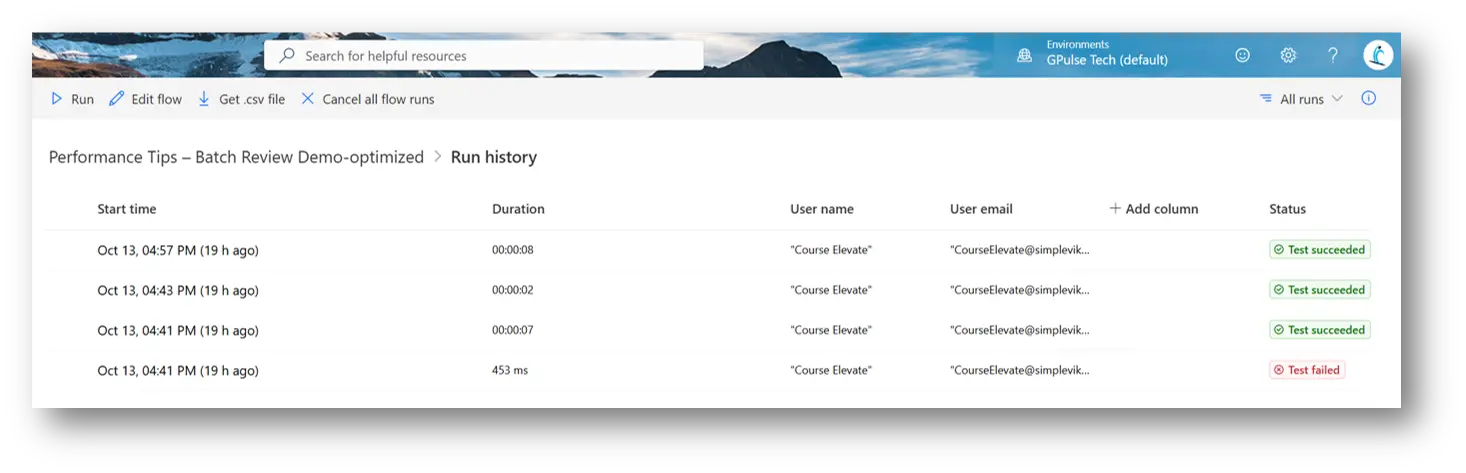Open the Environments picker icon
Image resolution: width=1466 pixels, height=473 pixels.
point(1025,56)
